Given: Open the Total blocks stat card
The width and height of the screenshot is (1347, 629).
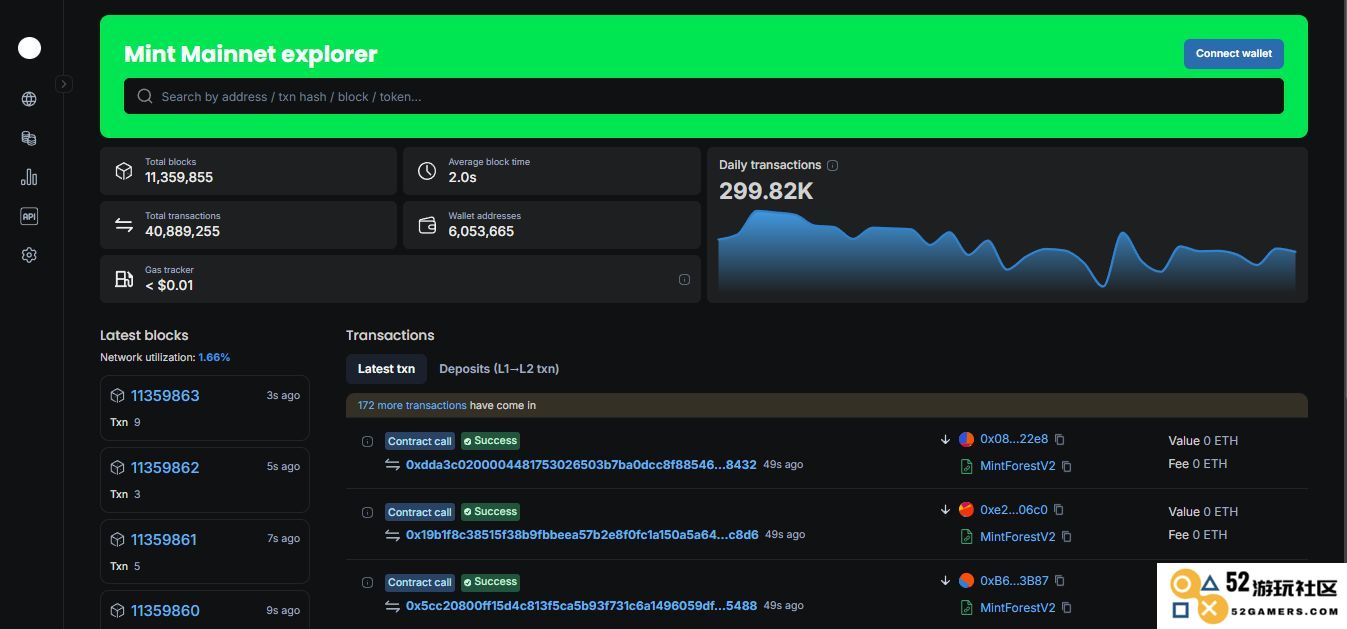Looking at the screenshot, I should (x=248, y=171).
